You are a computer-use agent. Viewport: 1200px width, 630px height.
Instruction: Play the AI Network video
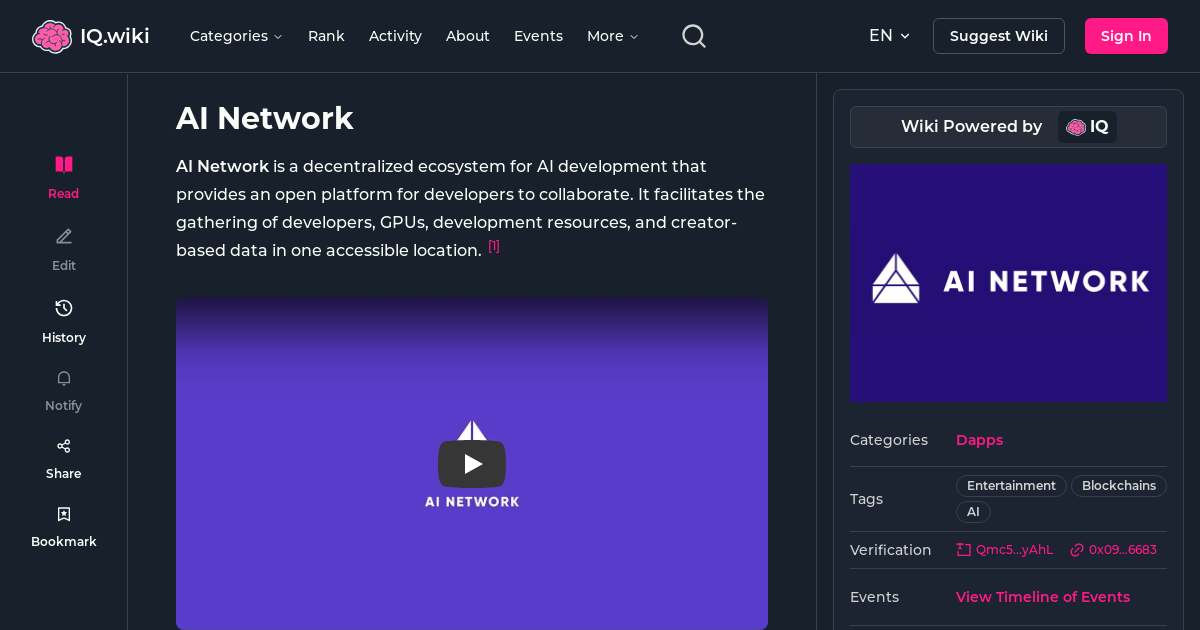[472, 463]
